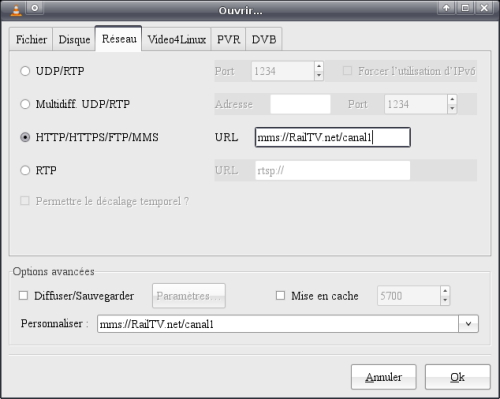
Task: Click the UDP/RTP port field showing 1234
Action: [283, 71]
